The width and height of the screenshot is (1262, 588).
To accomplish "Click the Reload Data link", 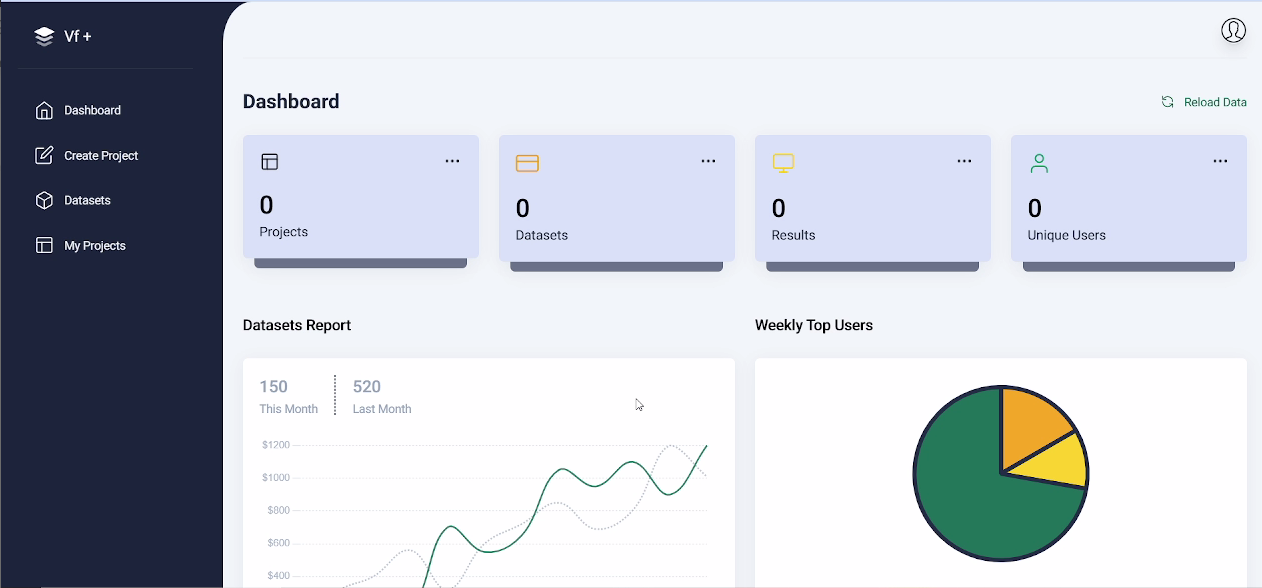I will pos(1215,102).
